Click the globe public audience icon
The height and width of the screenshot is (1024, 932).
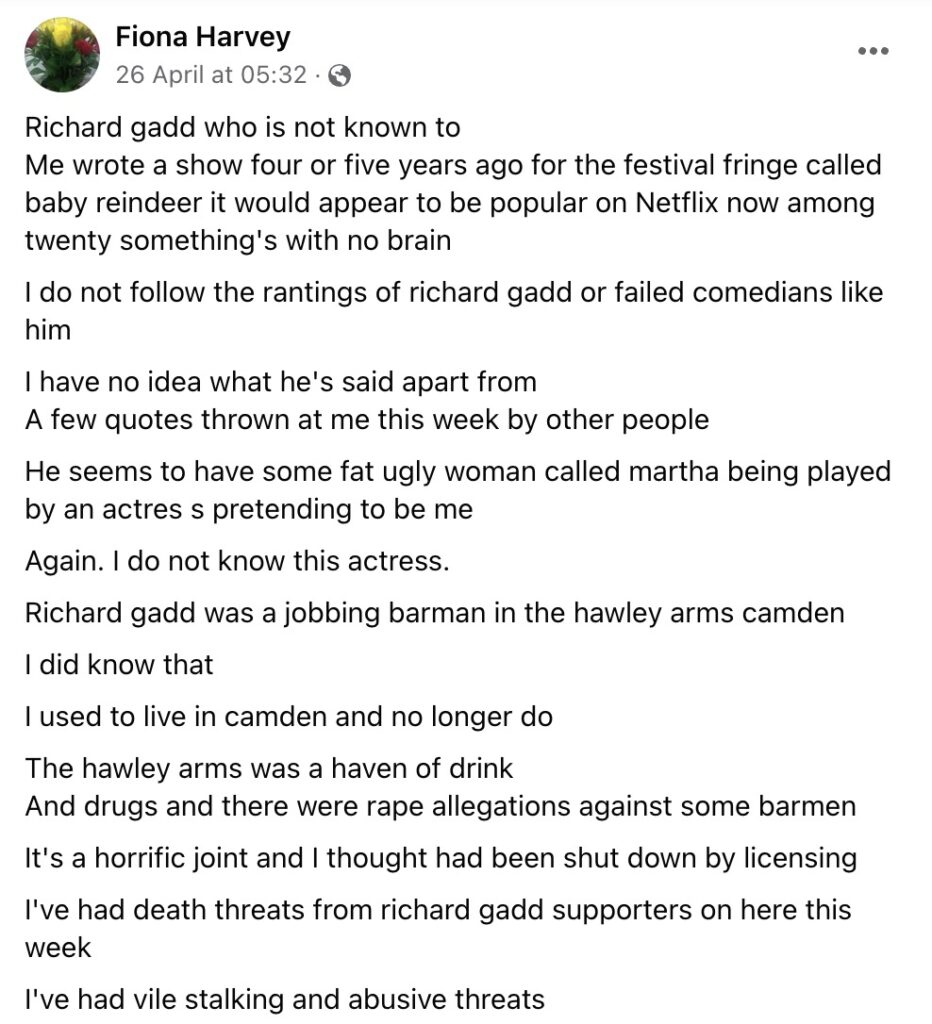(339, 76)
